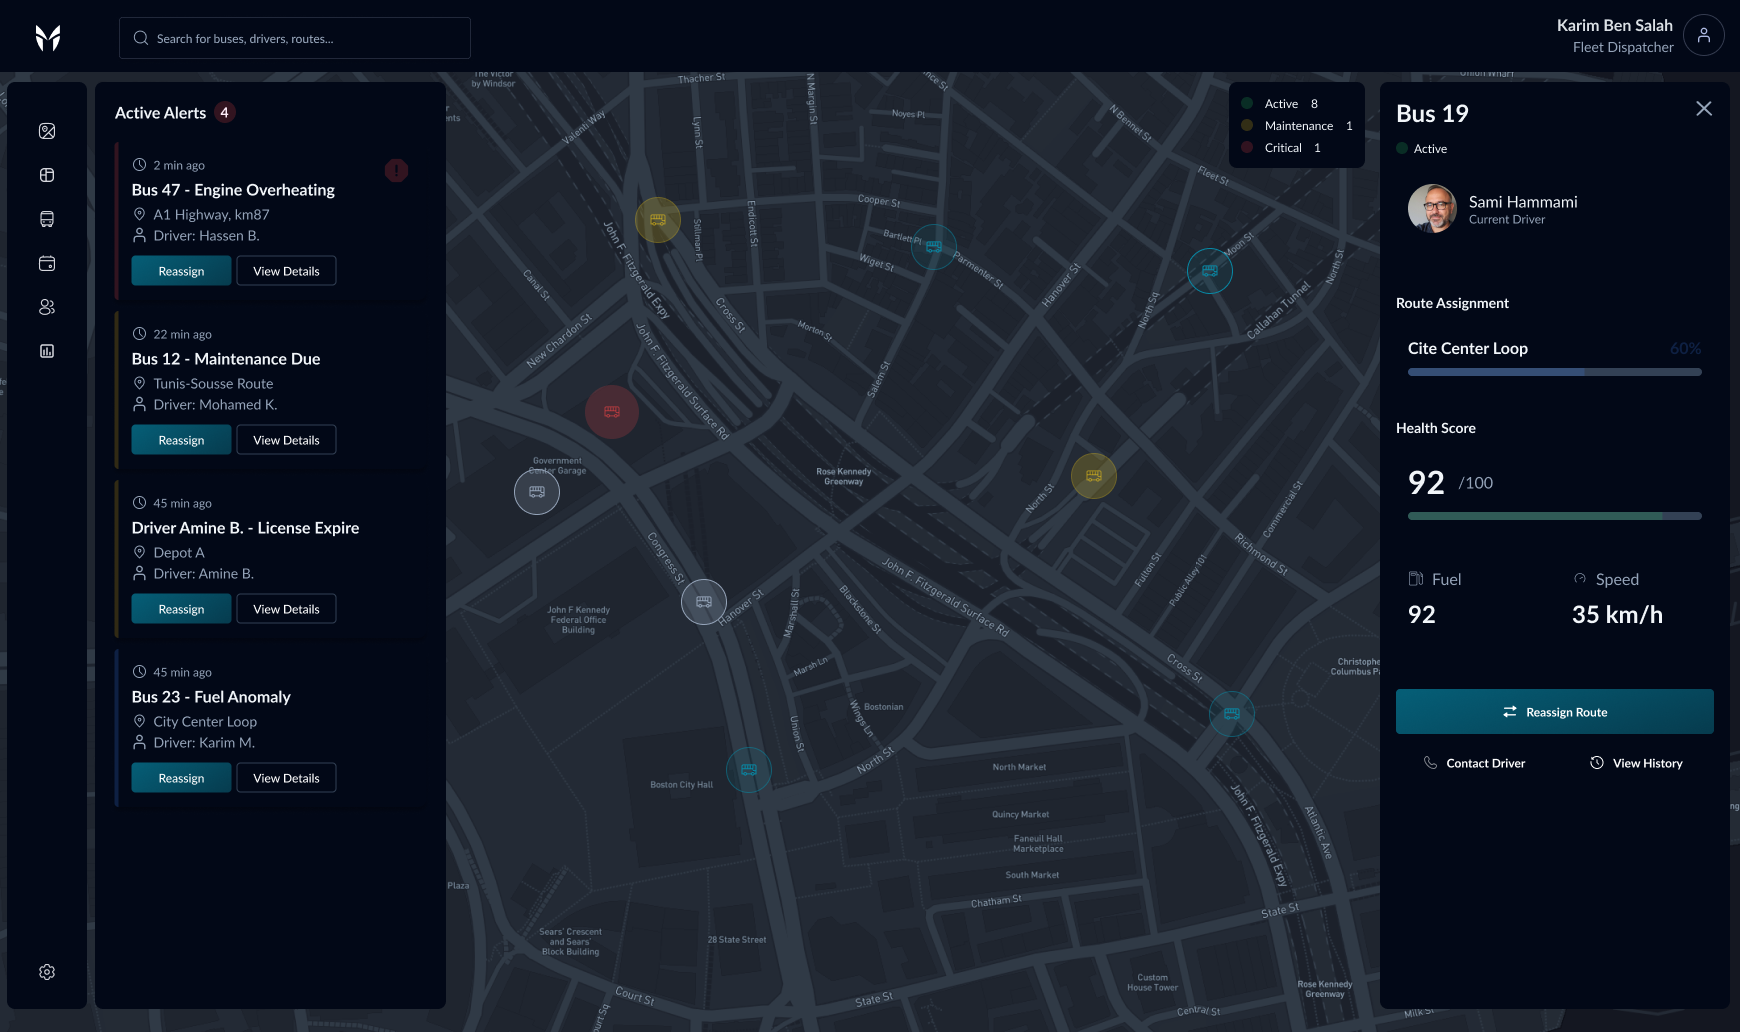View details for Bus 12 alert
This screenshot has height=1032, width=1740.
[x=286, y=440]
